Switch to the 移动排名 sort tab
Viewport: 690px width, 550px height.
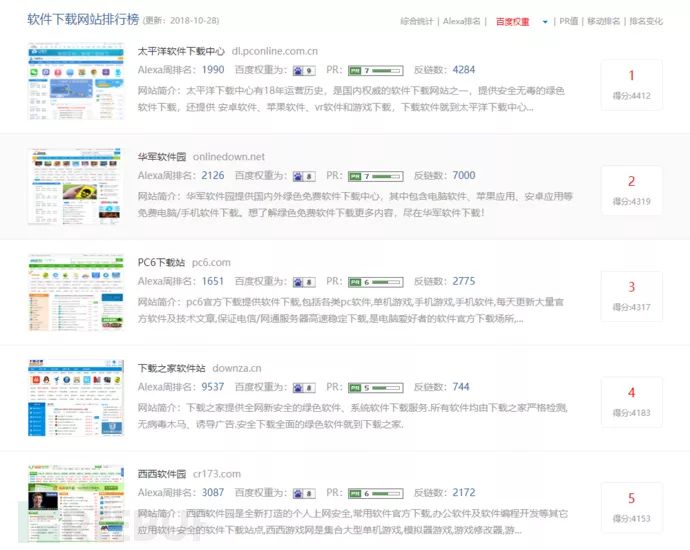click(x=603, y=21)
